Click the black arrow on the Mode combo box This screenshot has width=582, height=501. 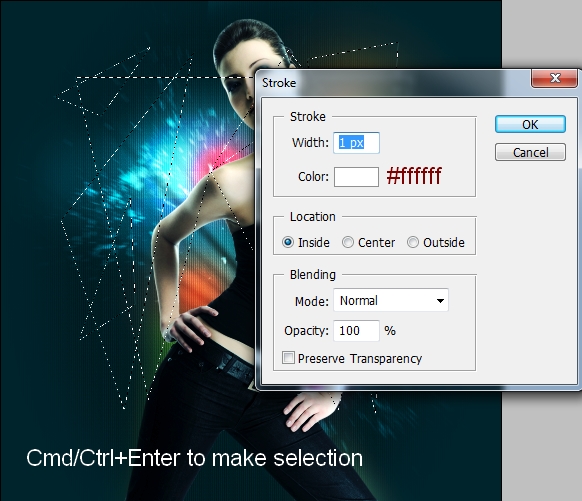[440, 301]
